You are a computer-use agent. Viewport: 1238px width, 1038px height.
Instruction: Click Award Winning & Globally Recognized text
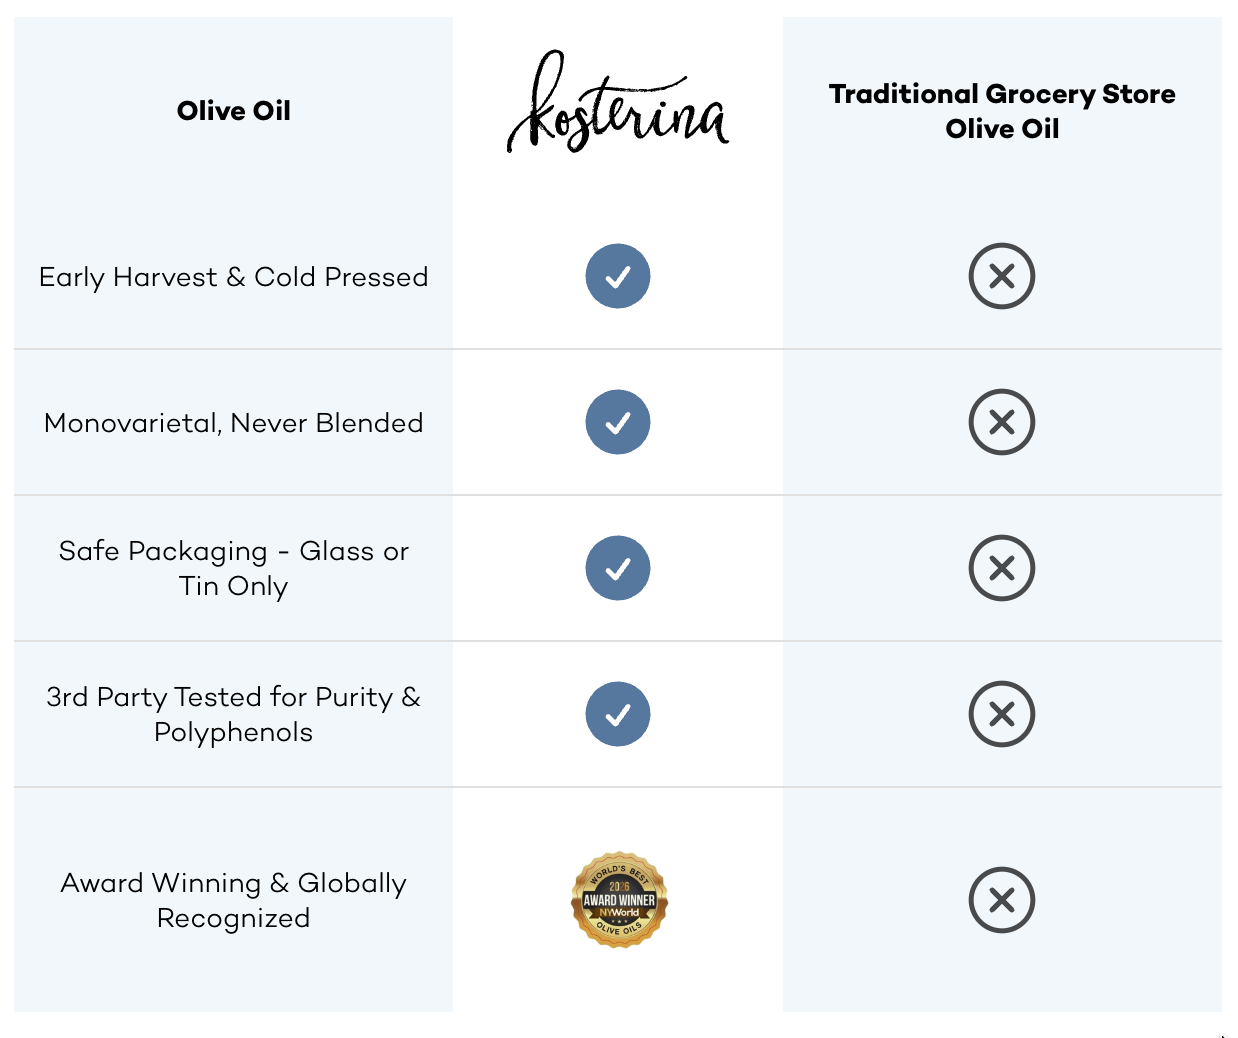click(x=233, y=900)
